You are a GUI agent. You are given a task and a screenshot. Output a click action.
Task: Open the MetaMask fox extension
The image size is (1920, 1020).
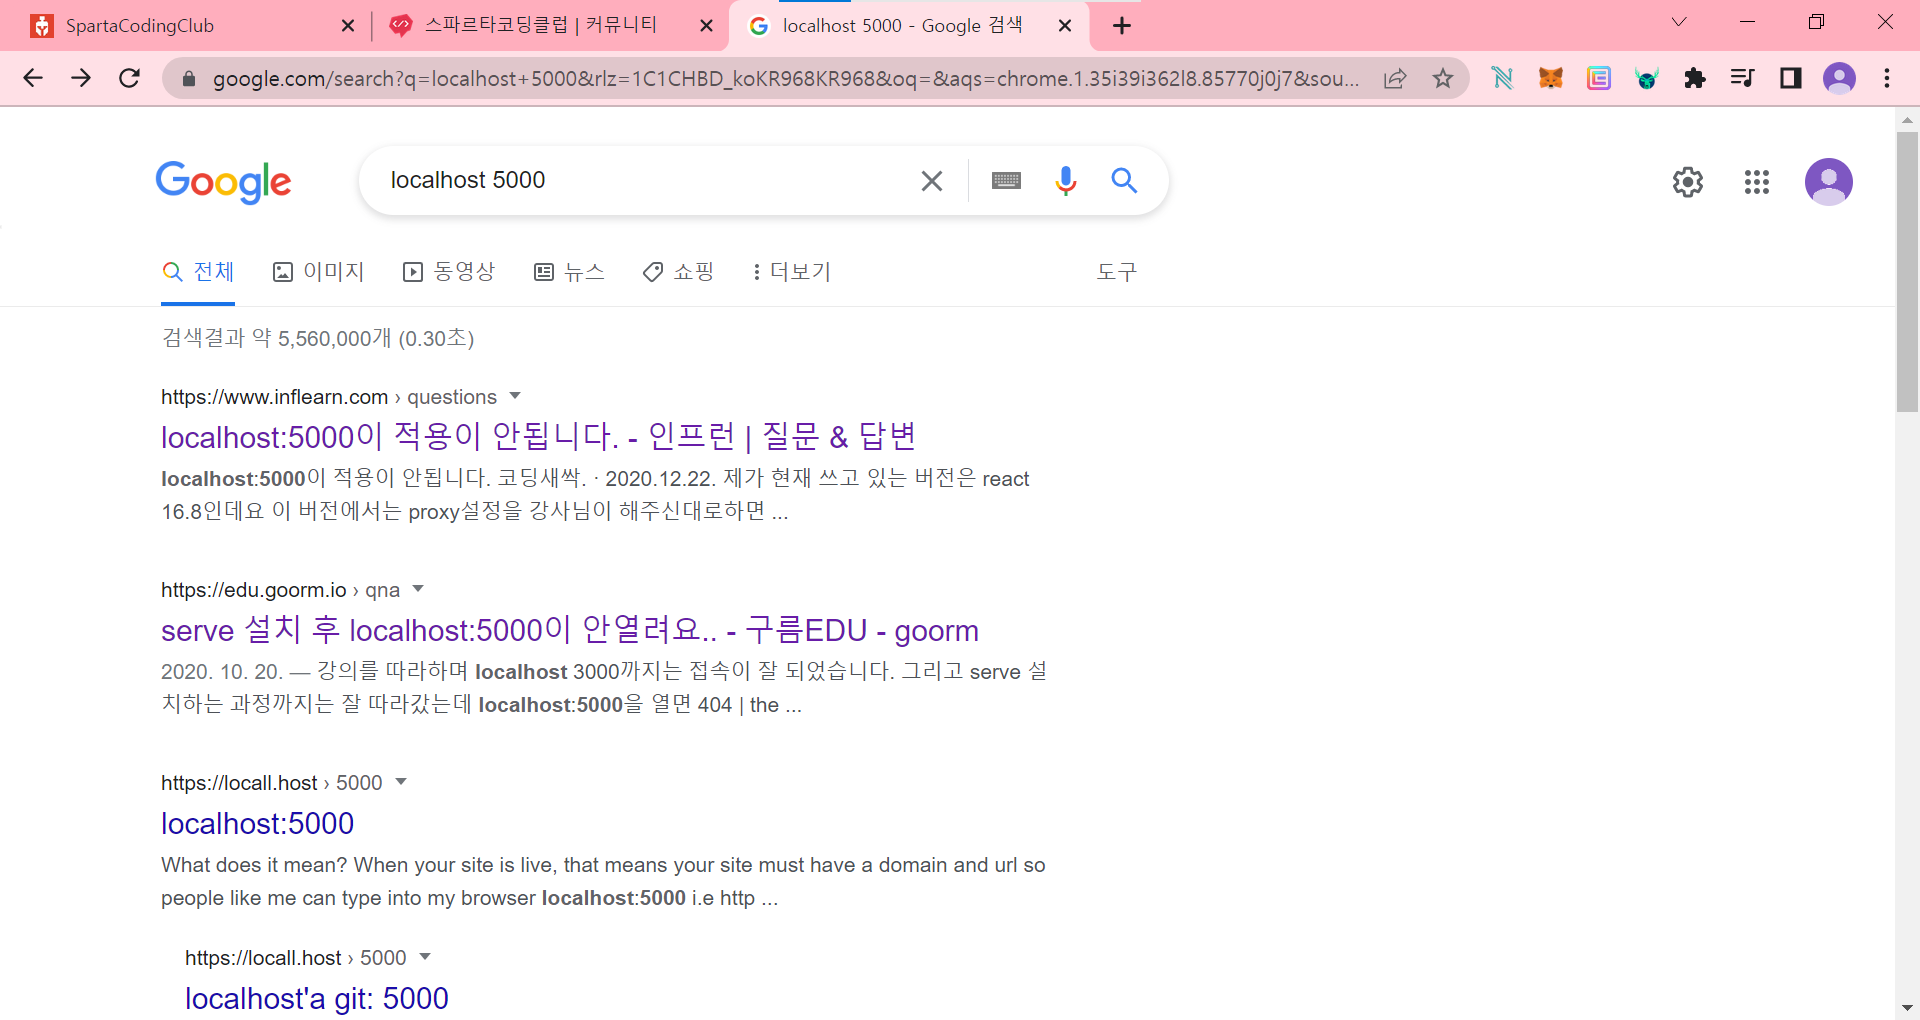pos(1551,78)
